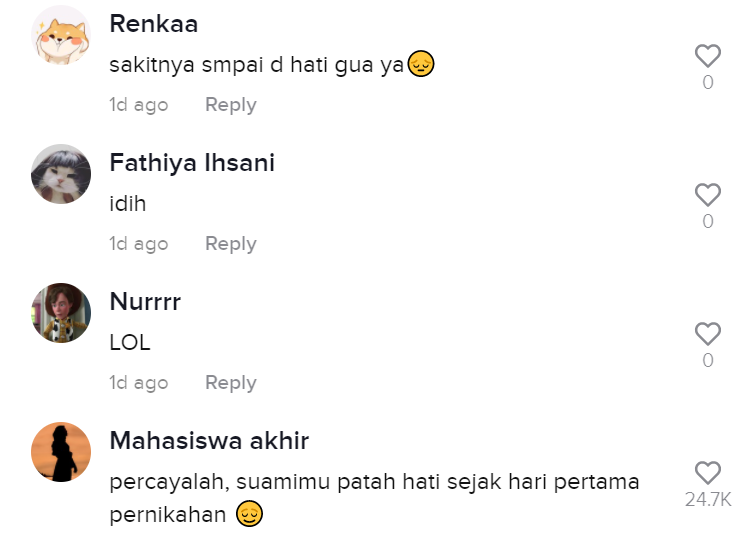This screenshot has width=756, height=535.
Task: Open Fathiya Ihsani's cat avatar
Action: tap(62, 174)
